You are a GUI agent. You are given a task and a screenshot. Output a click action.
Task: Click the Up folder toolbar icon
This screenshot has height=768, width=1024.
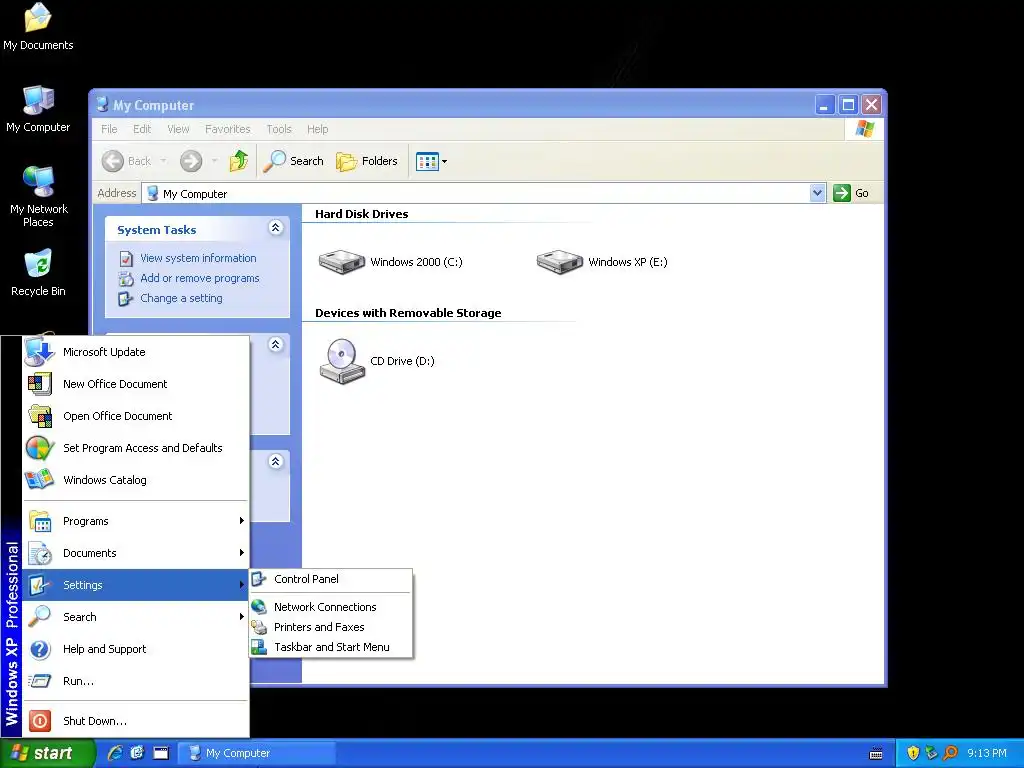point(238,161)
